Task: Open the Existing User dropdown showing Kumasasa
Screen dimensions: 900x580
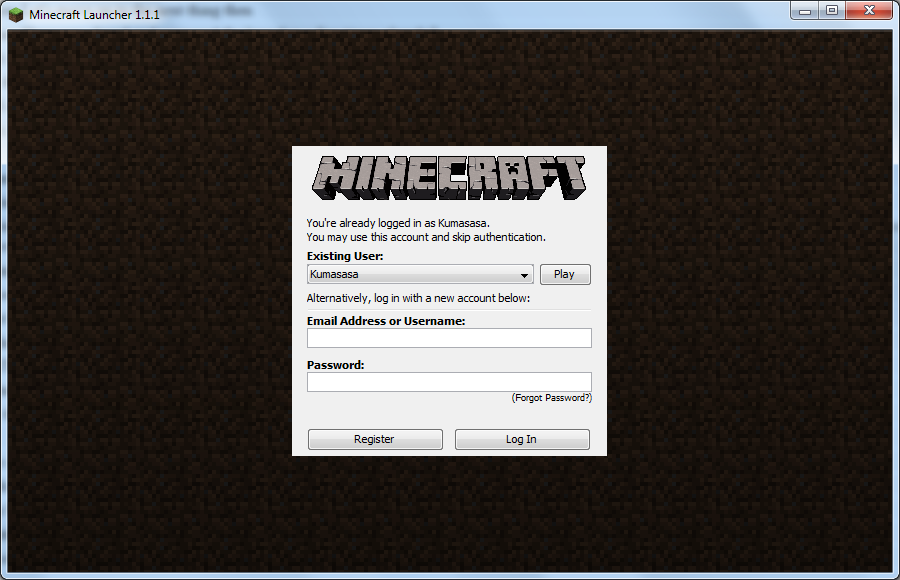Action: [420, 274]
